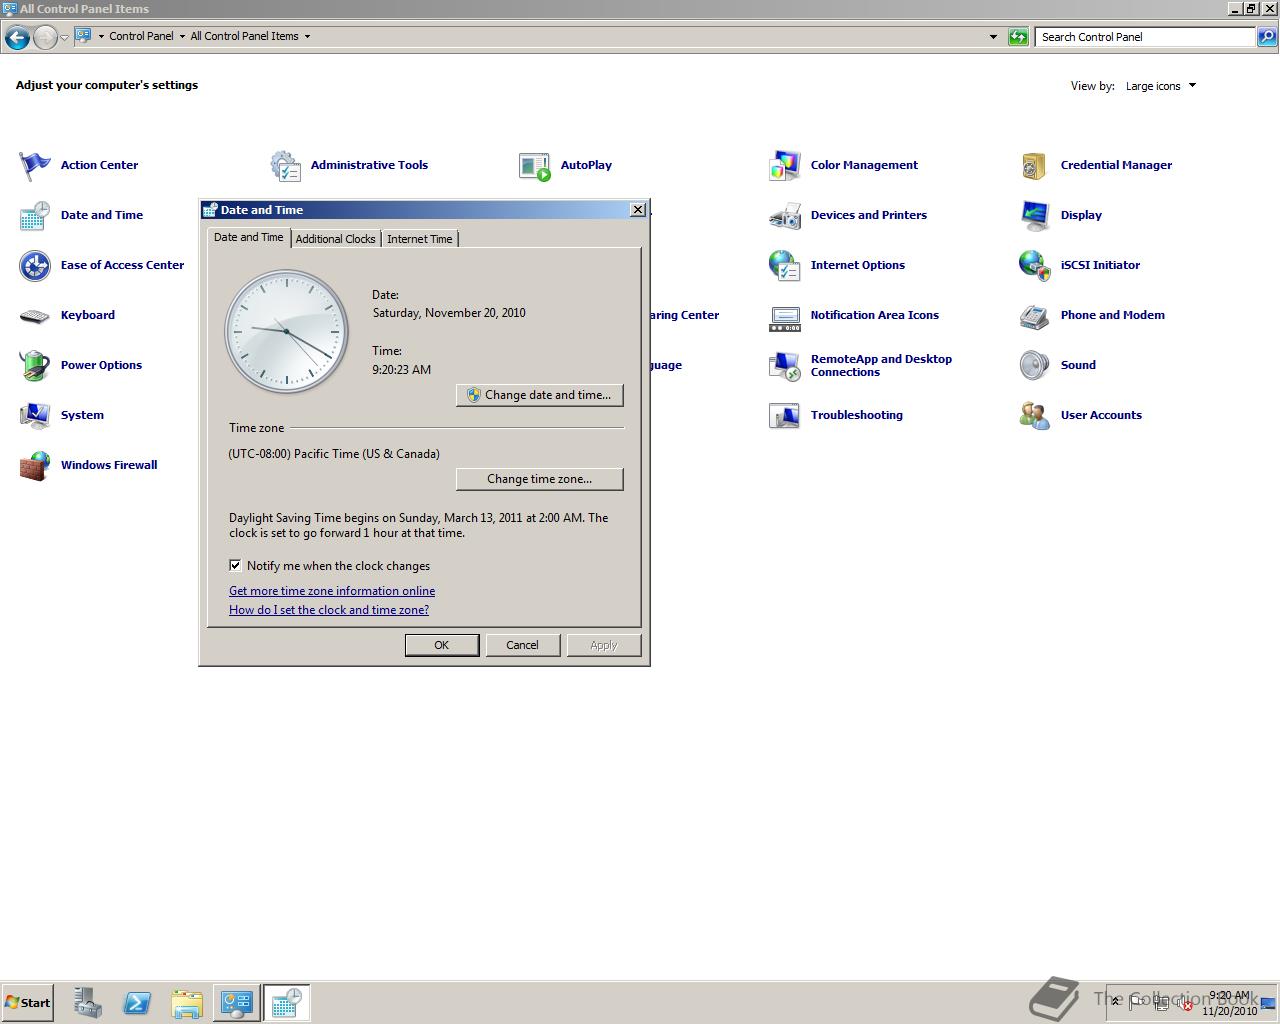Switch to the Additional Clocks tab

pos(335,239)
